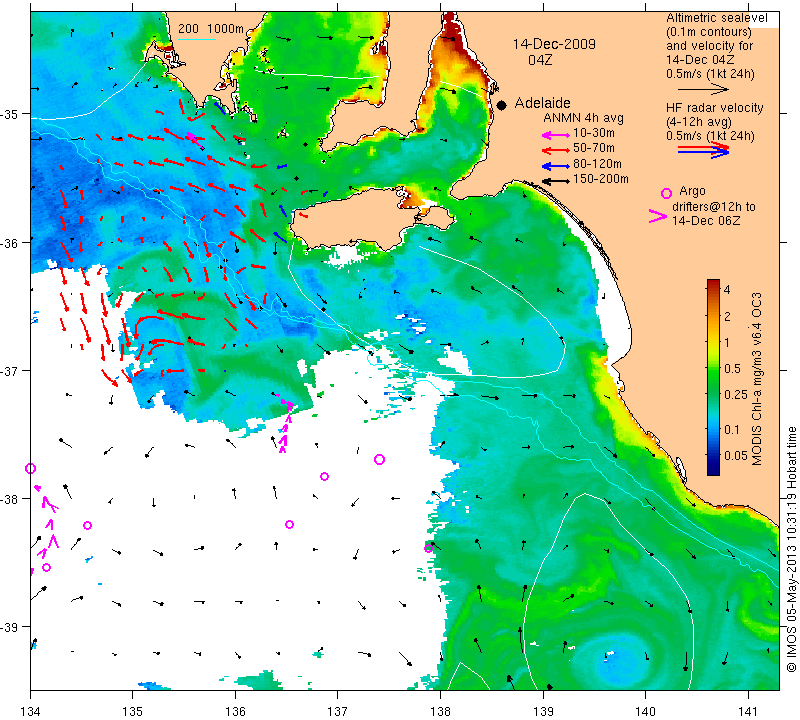Click the 150-200m depth label

601,179
